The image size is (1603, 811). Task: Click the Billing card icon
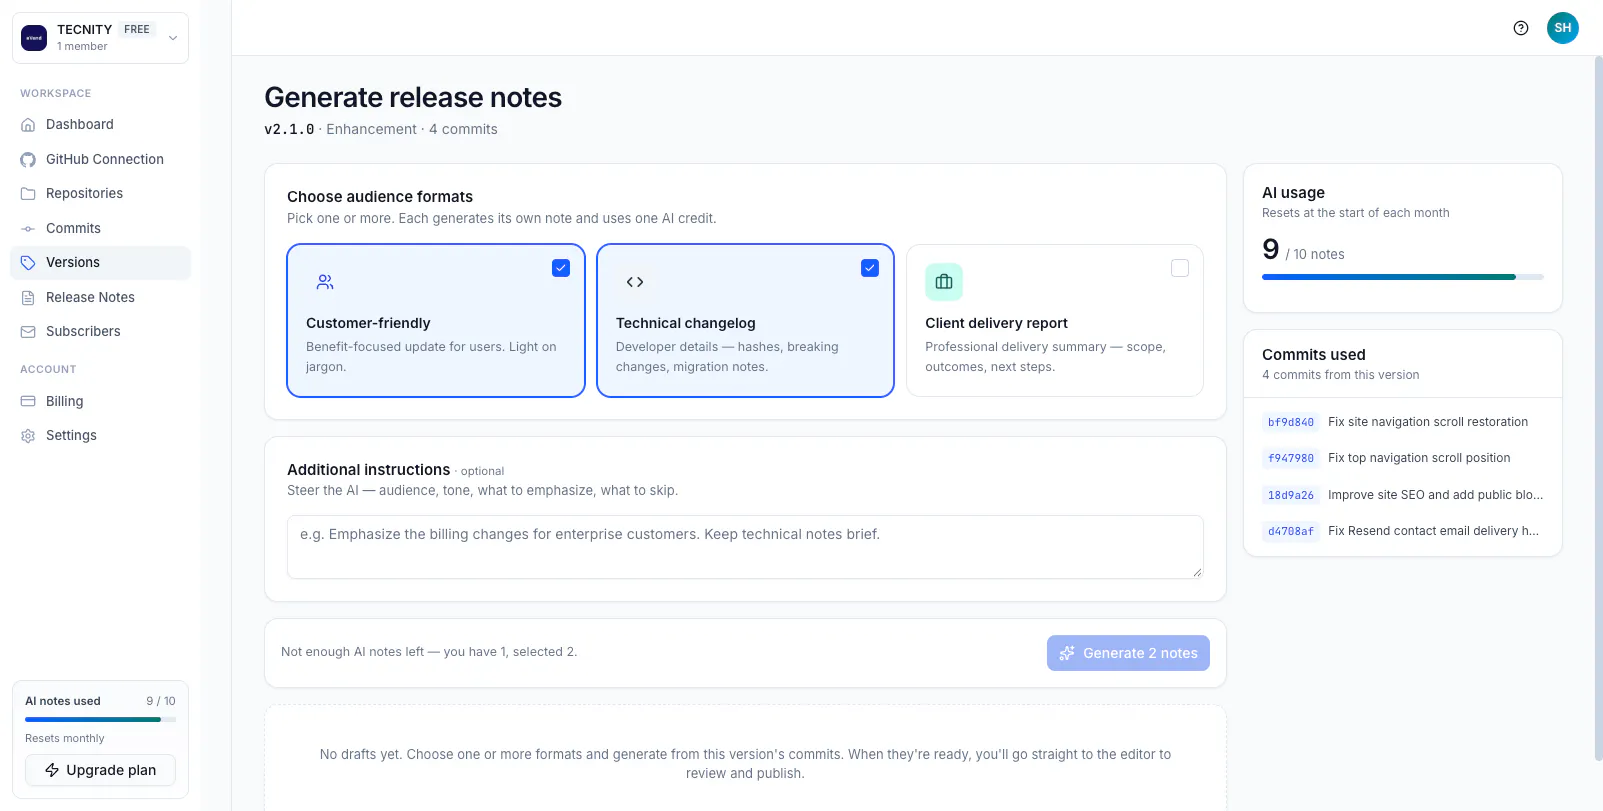[x=28, y=401]
